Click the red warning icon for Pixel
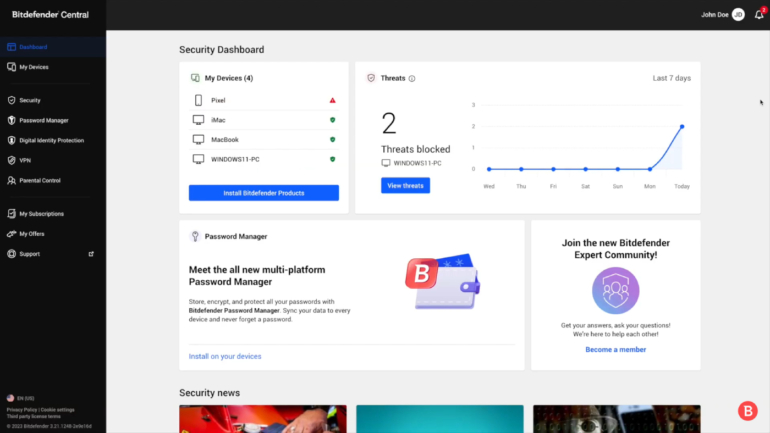 pos(332,100)
